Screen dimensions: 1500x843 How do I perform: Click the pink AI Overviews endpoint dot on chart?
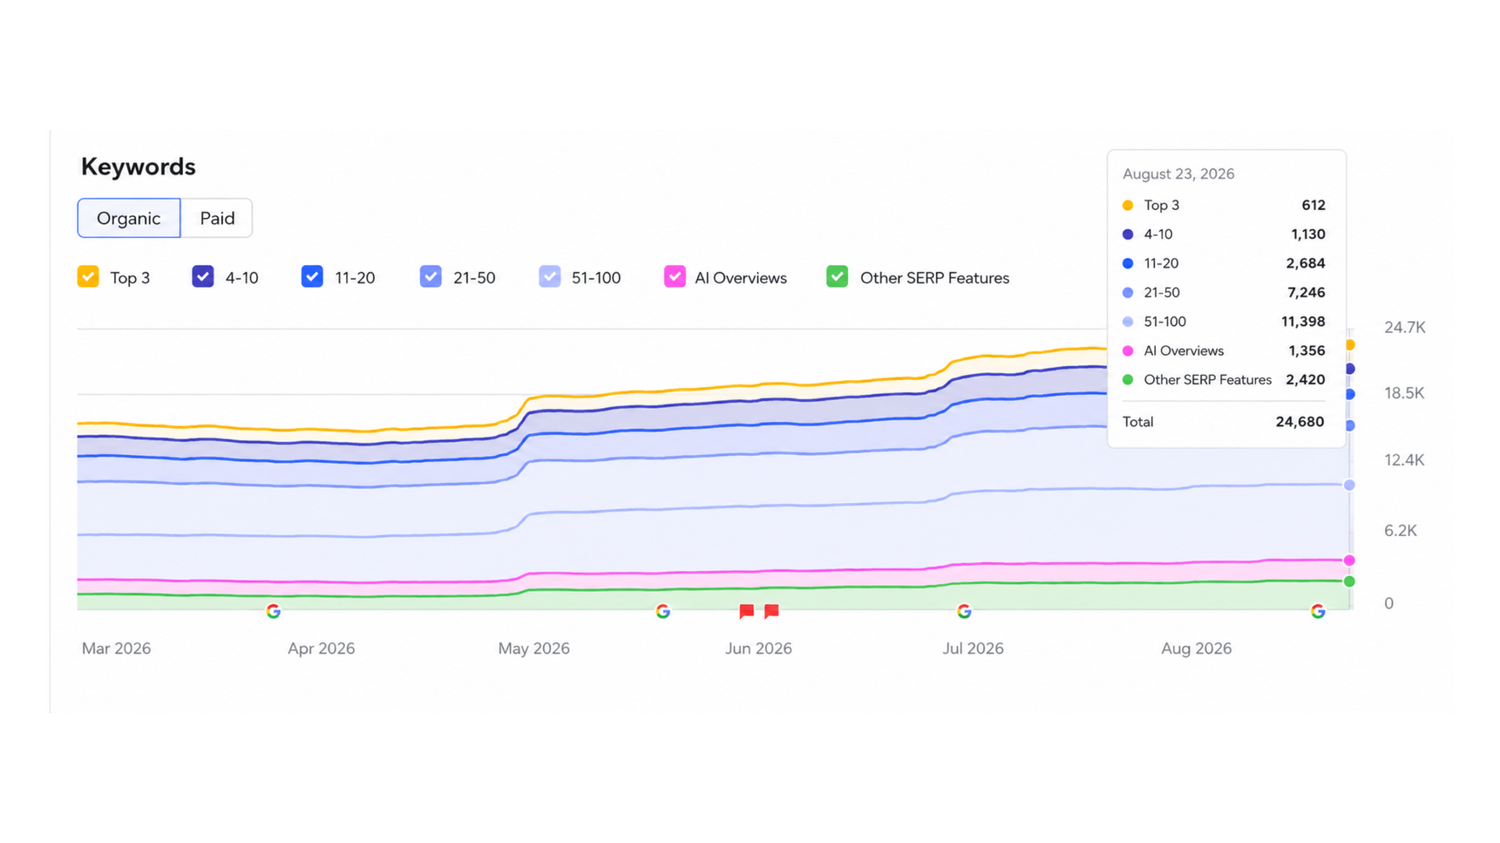[1349, 560]
